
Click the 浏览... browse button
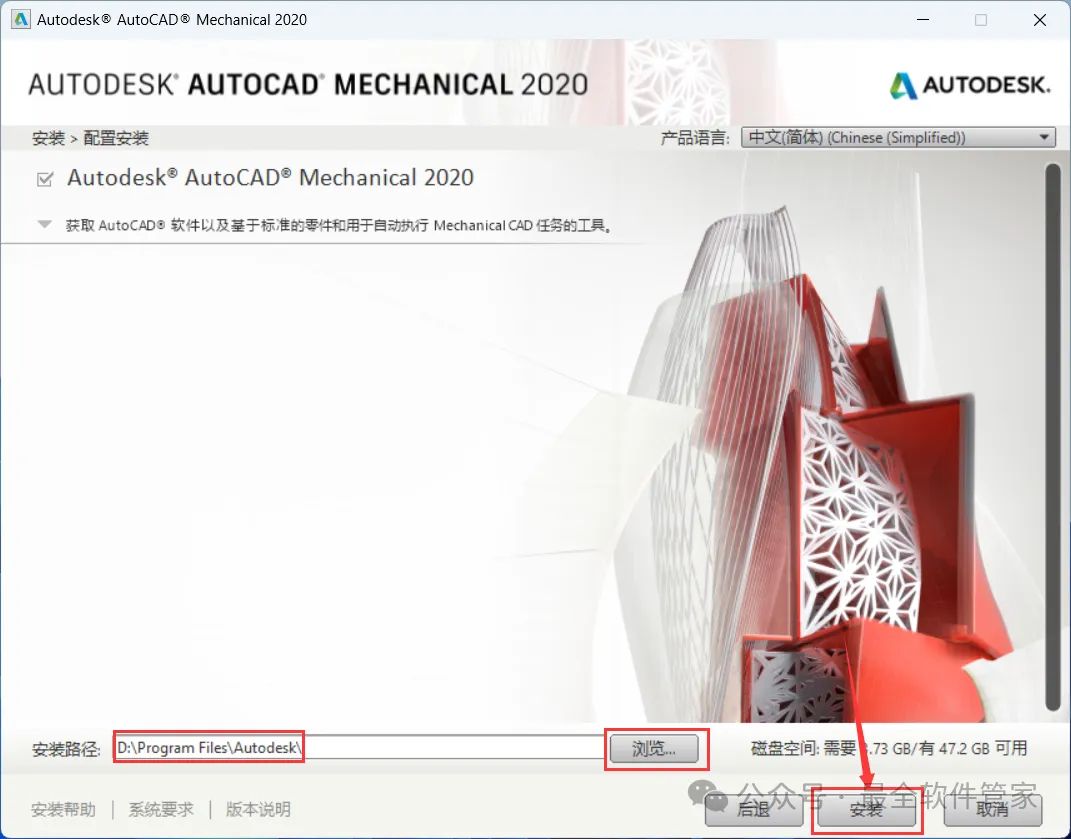tap(654, 748)
